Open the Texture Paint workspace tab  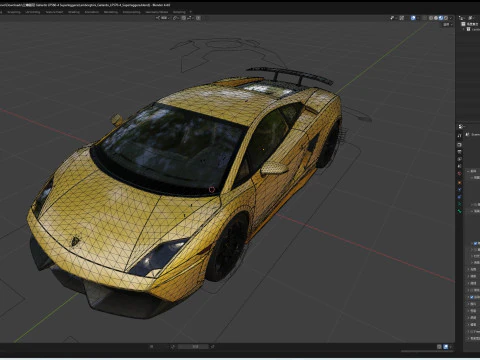pyautogui.click(x=54, y=12)
